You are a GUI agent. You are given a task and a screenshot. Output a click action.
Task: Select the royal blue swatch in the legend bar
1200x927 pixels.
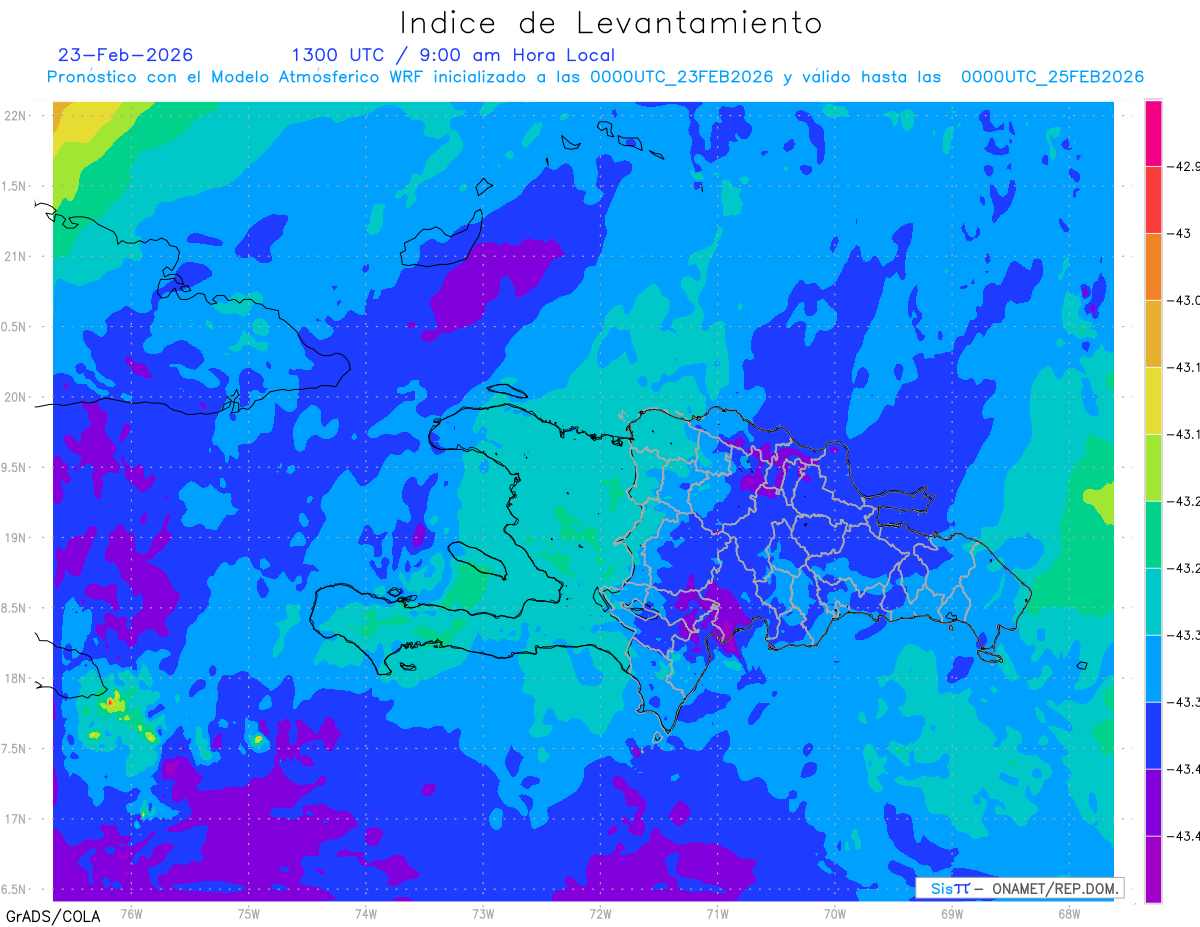click(1153, 736)
